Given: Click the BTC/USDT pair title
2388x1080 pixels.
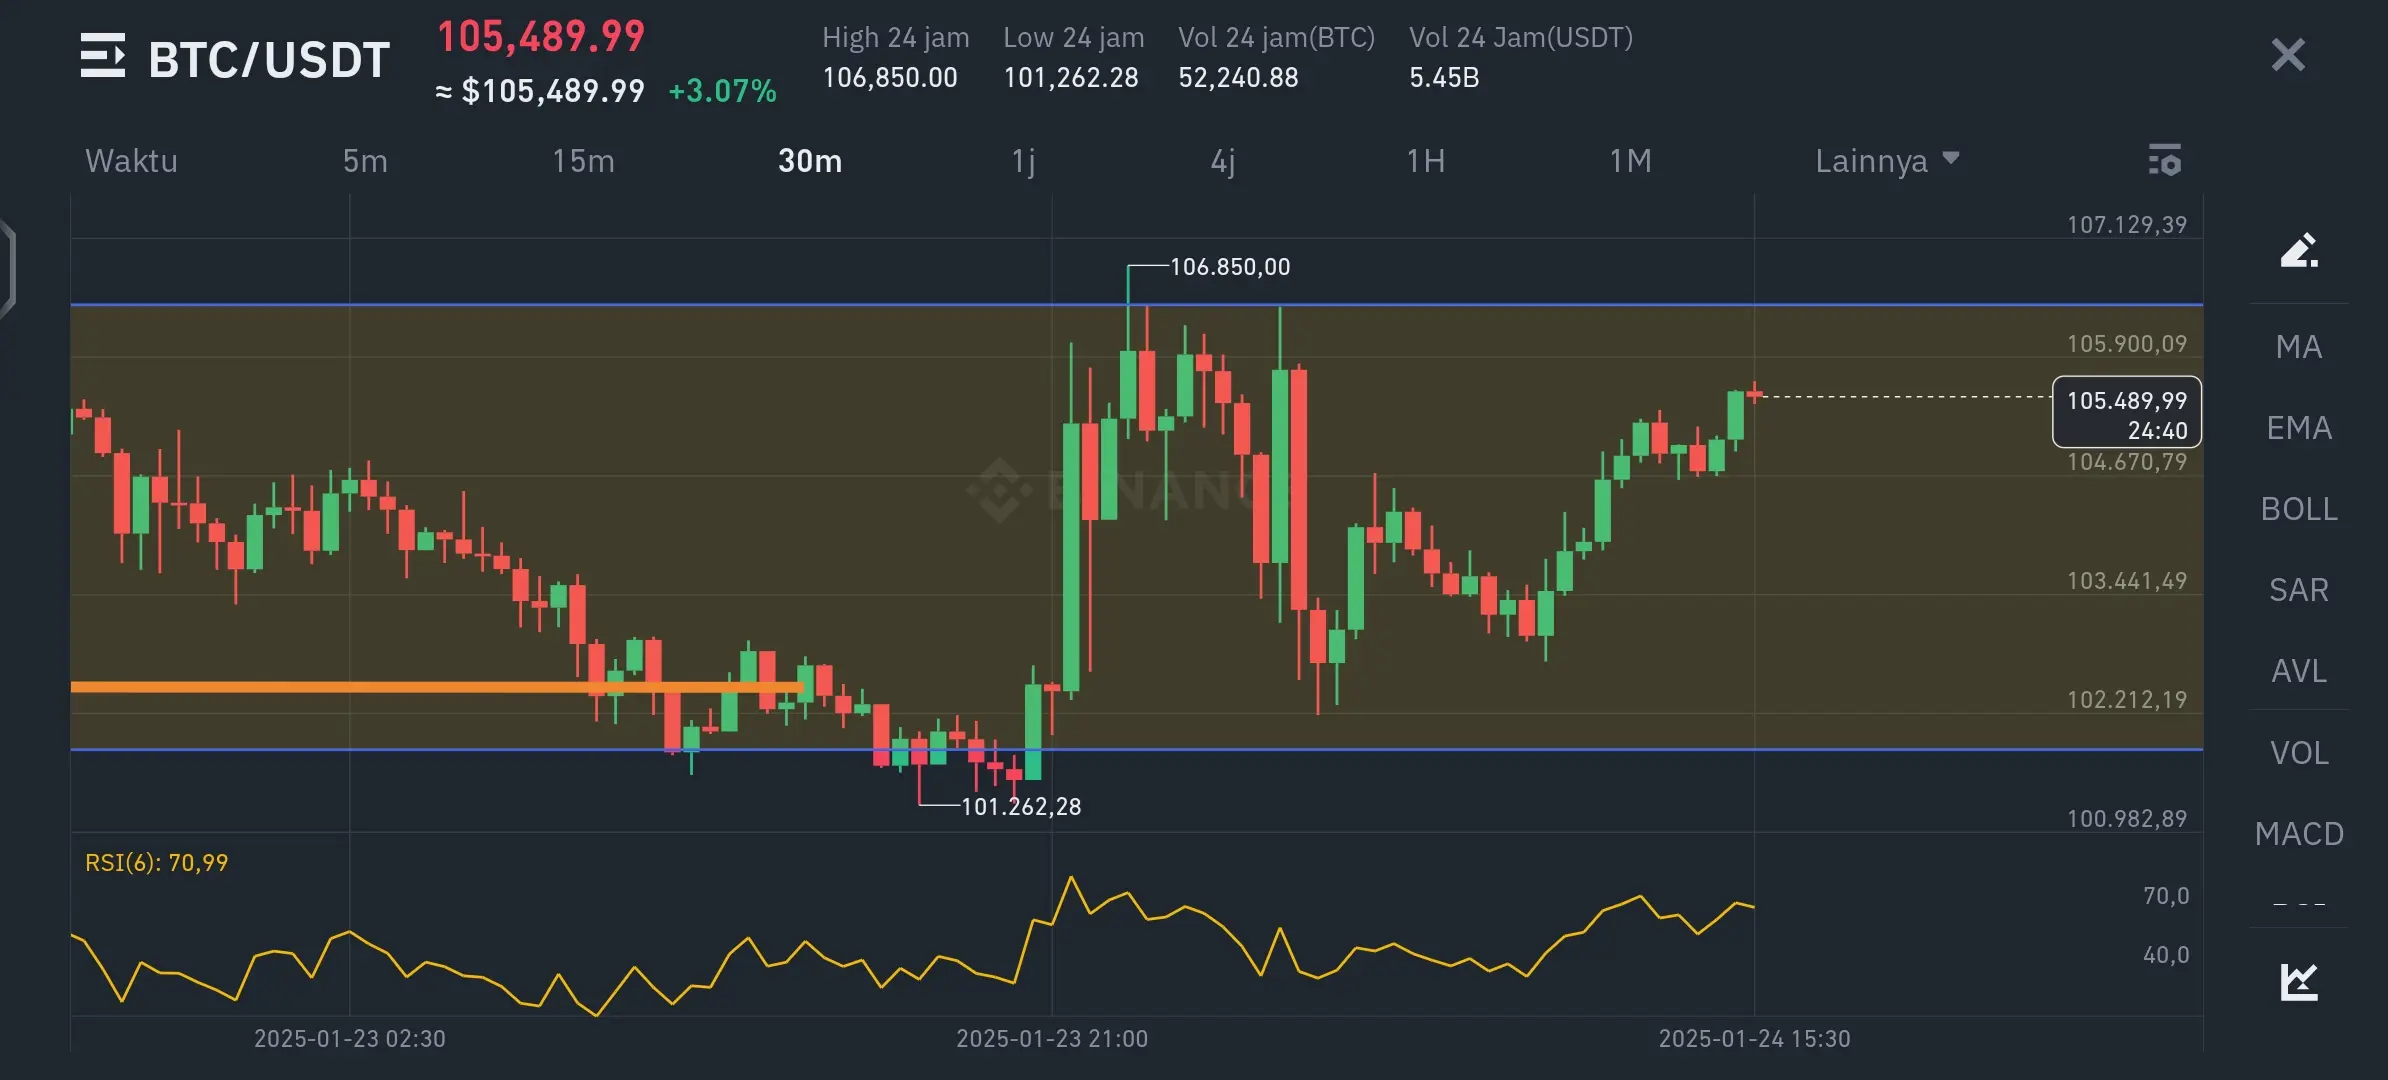Looking at the screenshot, I should 268,60.
